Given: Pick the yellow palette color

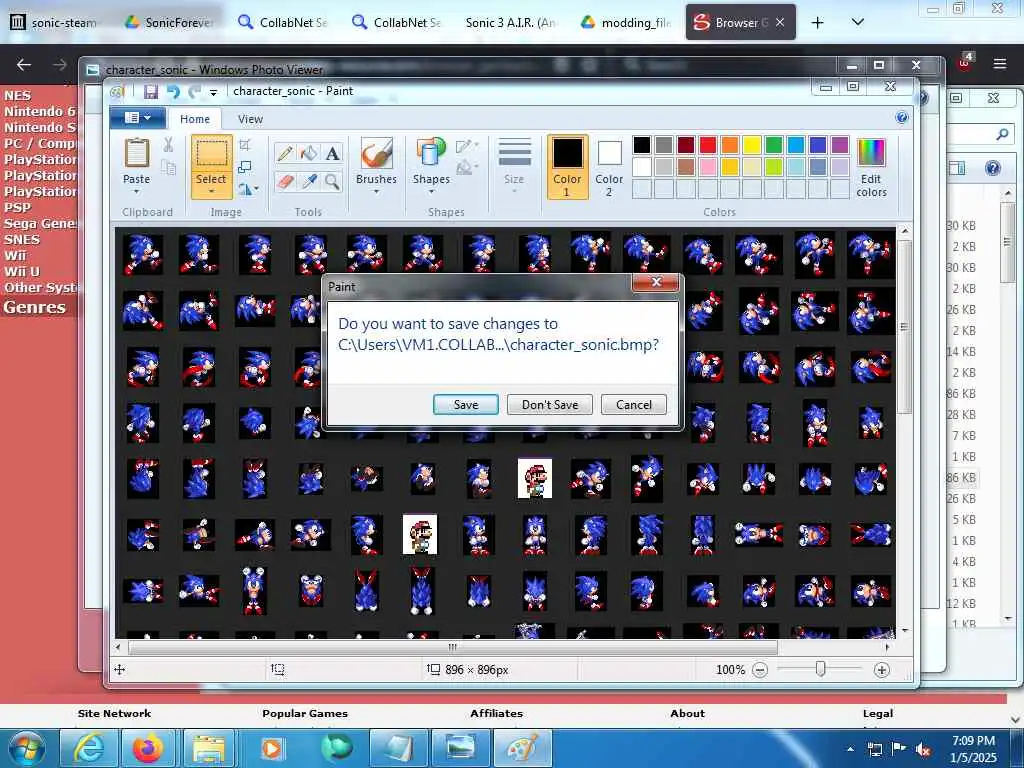Looking at the screenshot, I should tap(752, 145).
